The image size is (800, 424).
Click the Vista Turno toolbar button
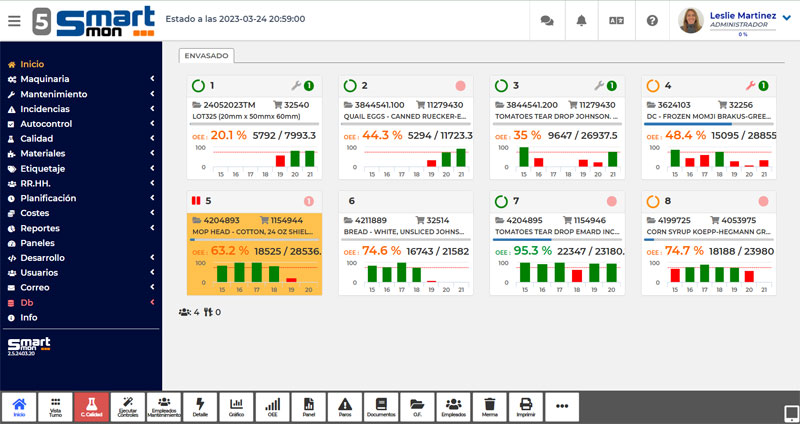click(x=56, y=406)
